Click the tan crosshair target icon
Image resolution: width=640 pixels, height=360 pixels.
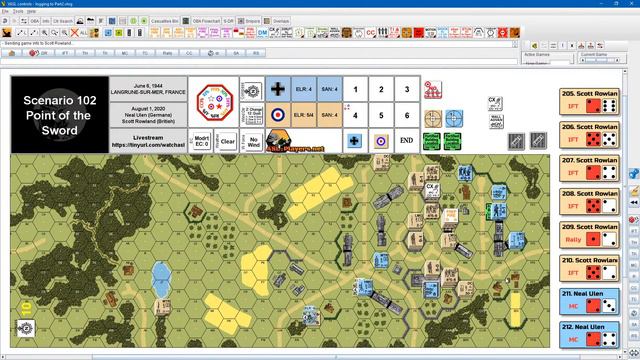tap(433, 119)
